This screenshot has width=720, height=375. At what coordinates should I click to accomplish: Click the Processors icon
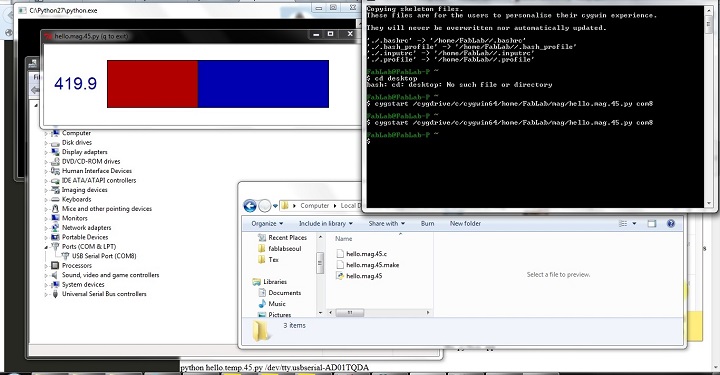[x=56, y=266]
